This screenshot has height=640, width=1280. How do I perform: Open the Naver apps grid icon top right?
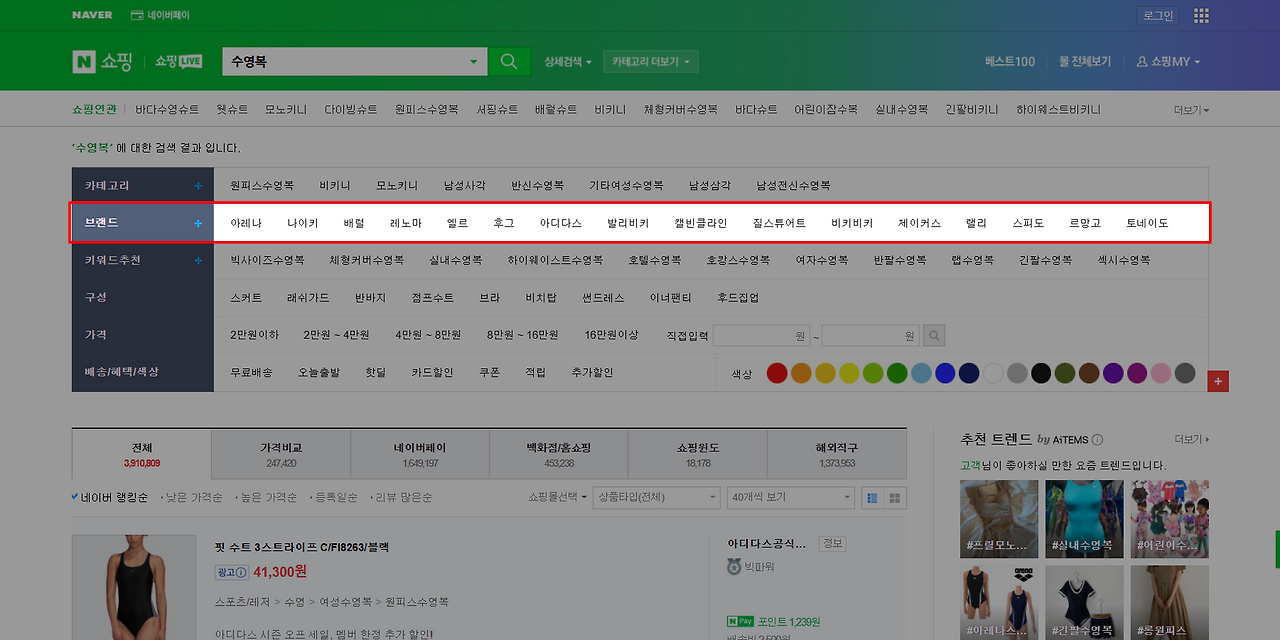(x=1201, y=15)
